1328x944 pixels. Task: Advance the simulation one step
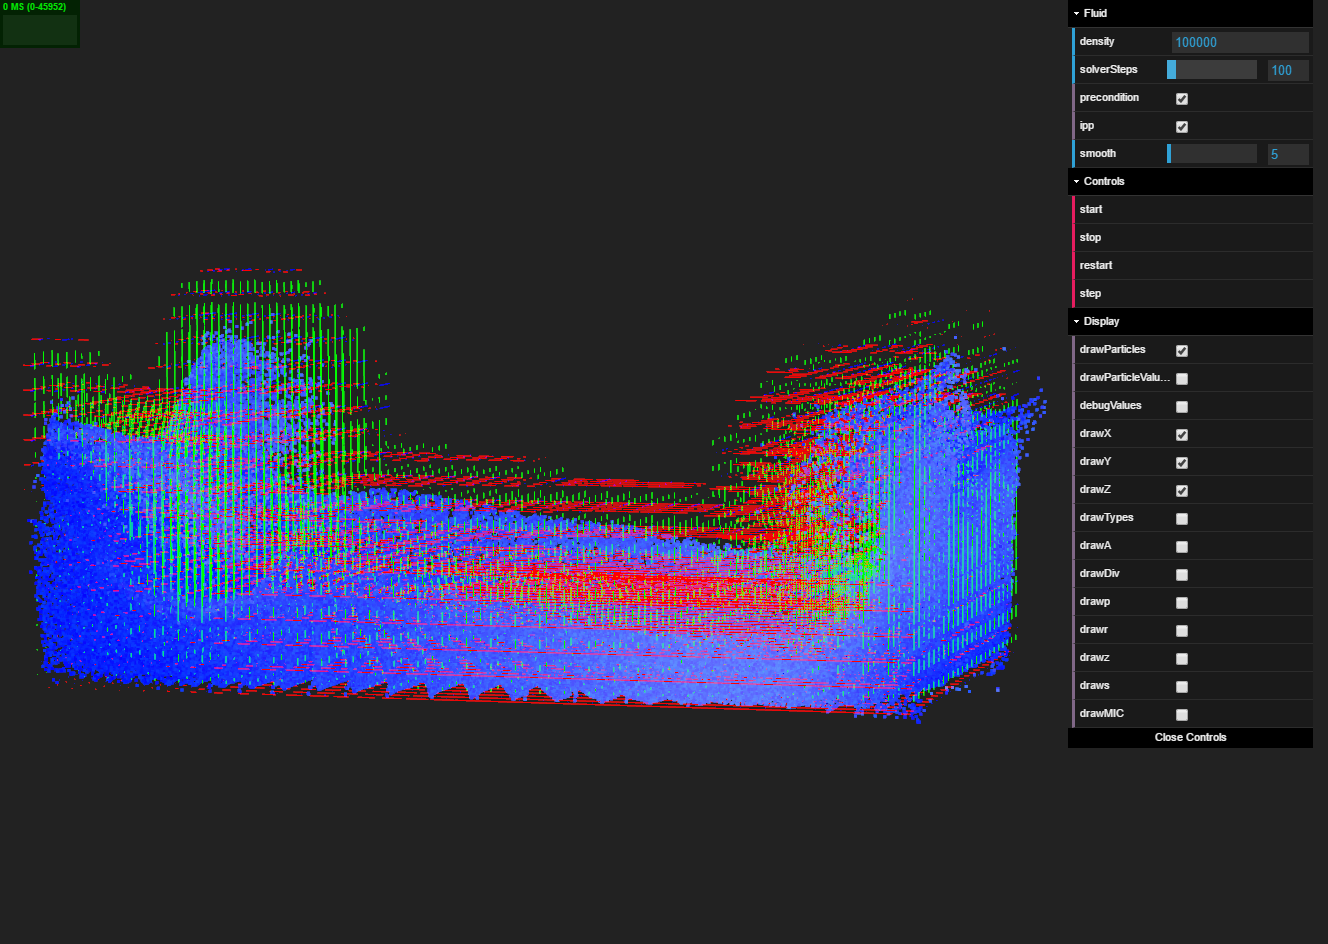click(1190, 293)
